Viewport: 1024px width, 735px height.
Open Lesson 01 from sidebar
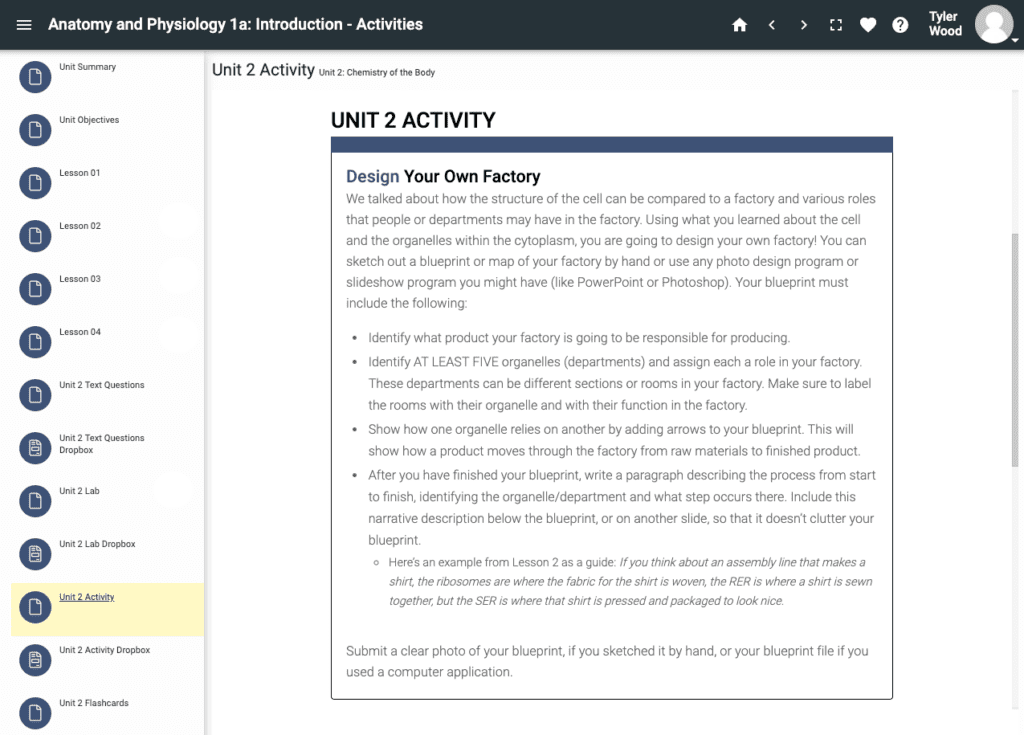click(80, 173)
